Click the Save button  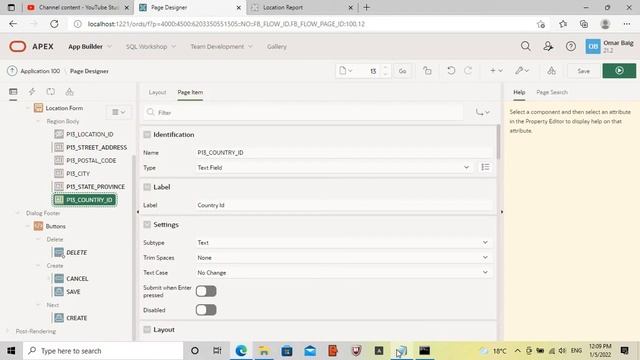pos(583,71)
